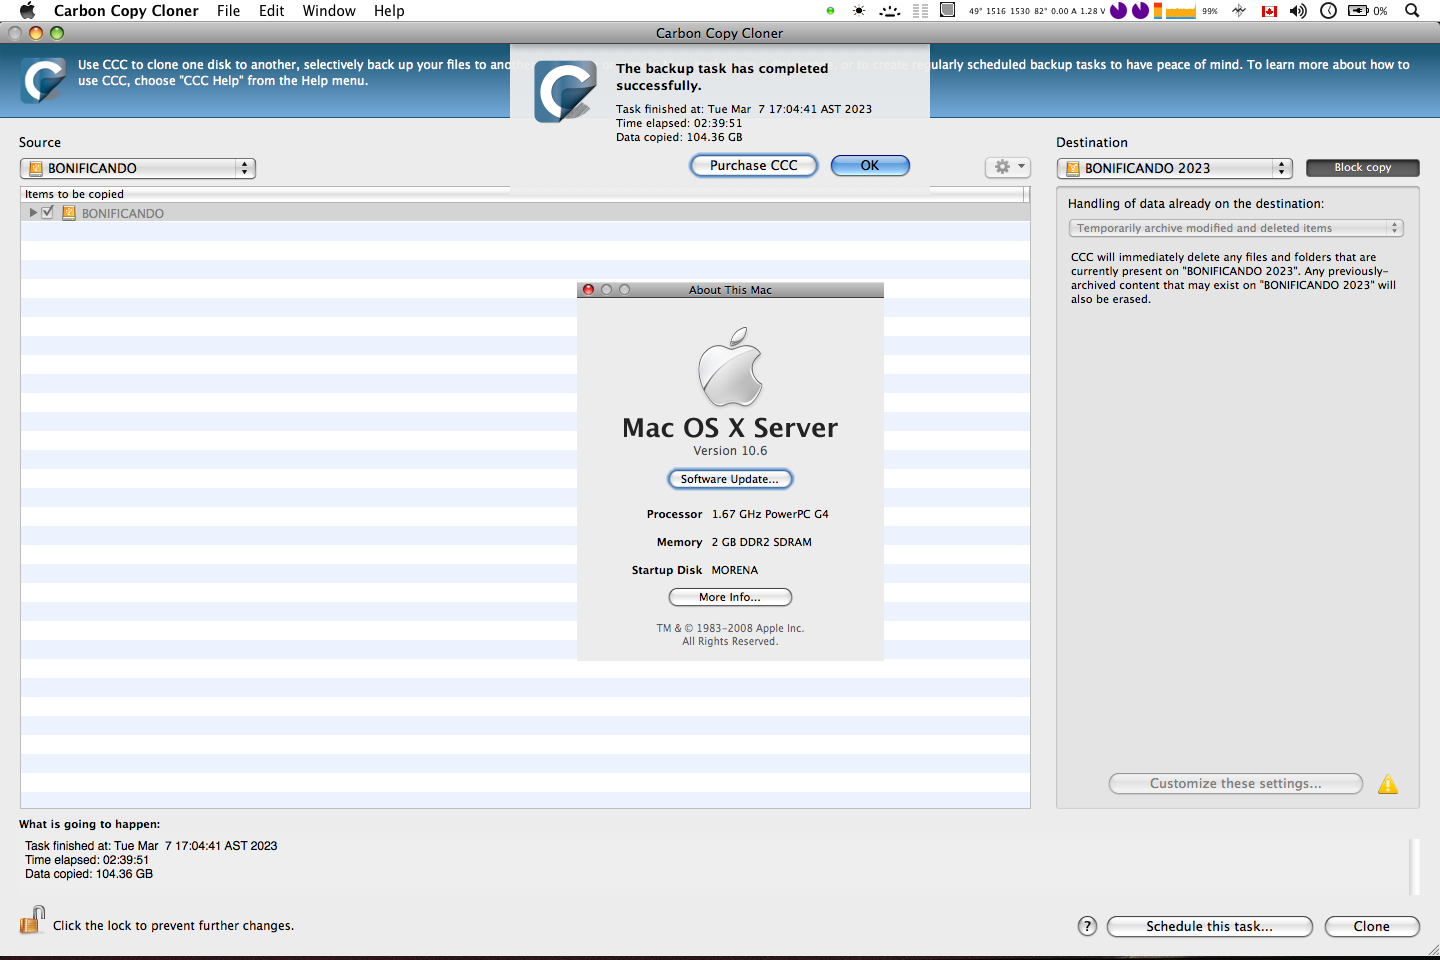Open the Temporarily archive modified items dropdown

(x=1236, y=228)
